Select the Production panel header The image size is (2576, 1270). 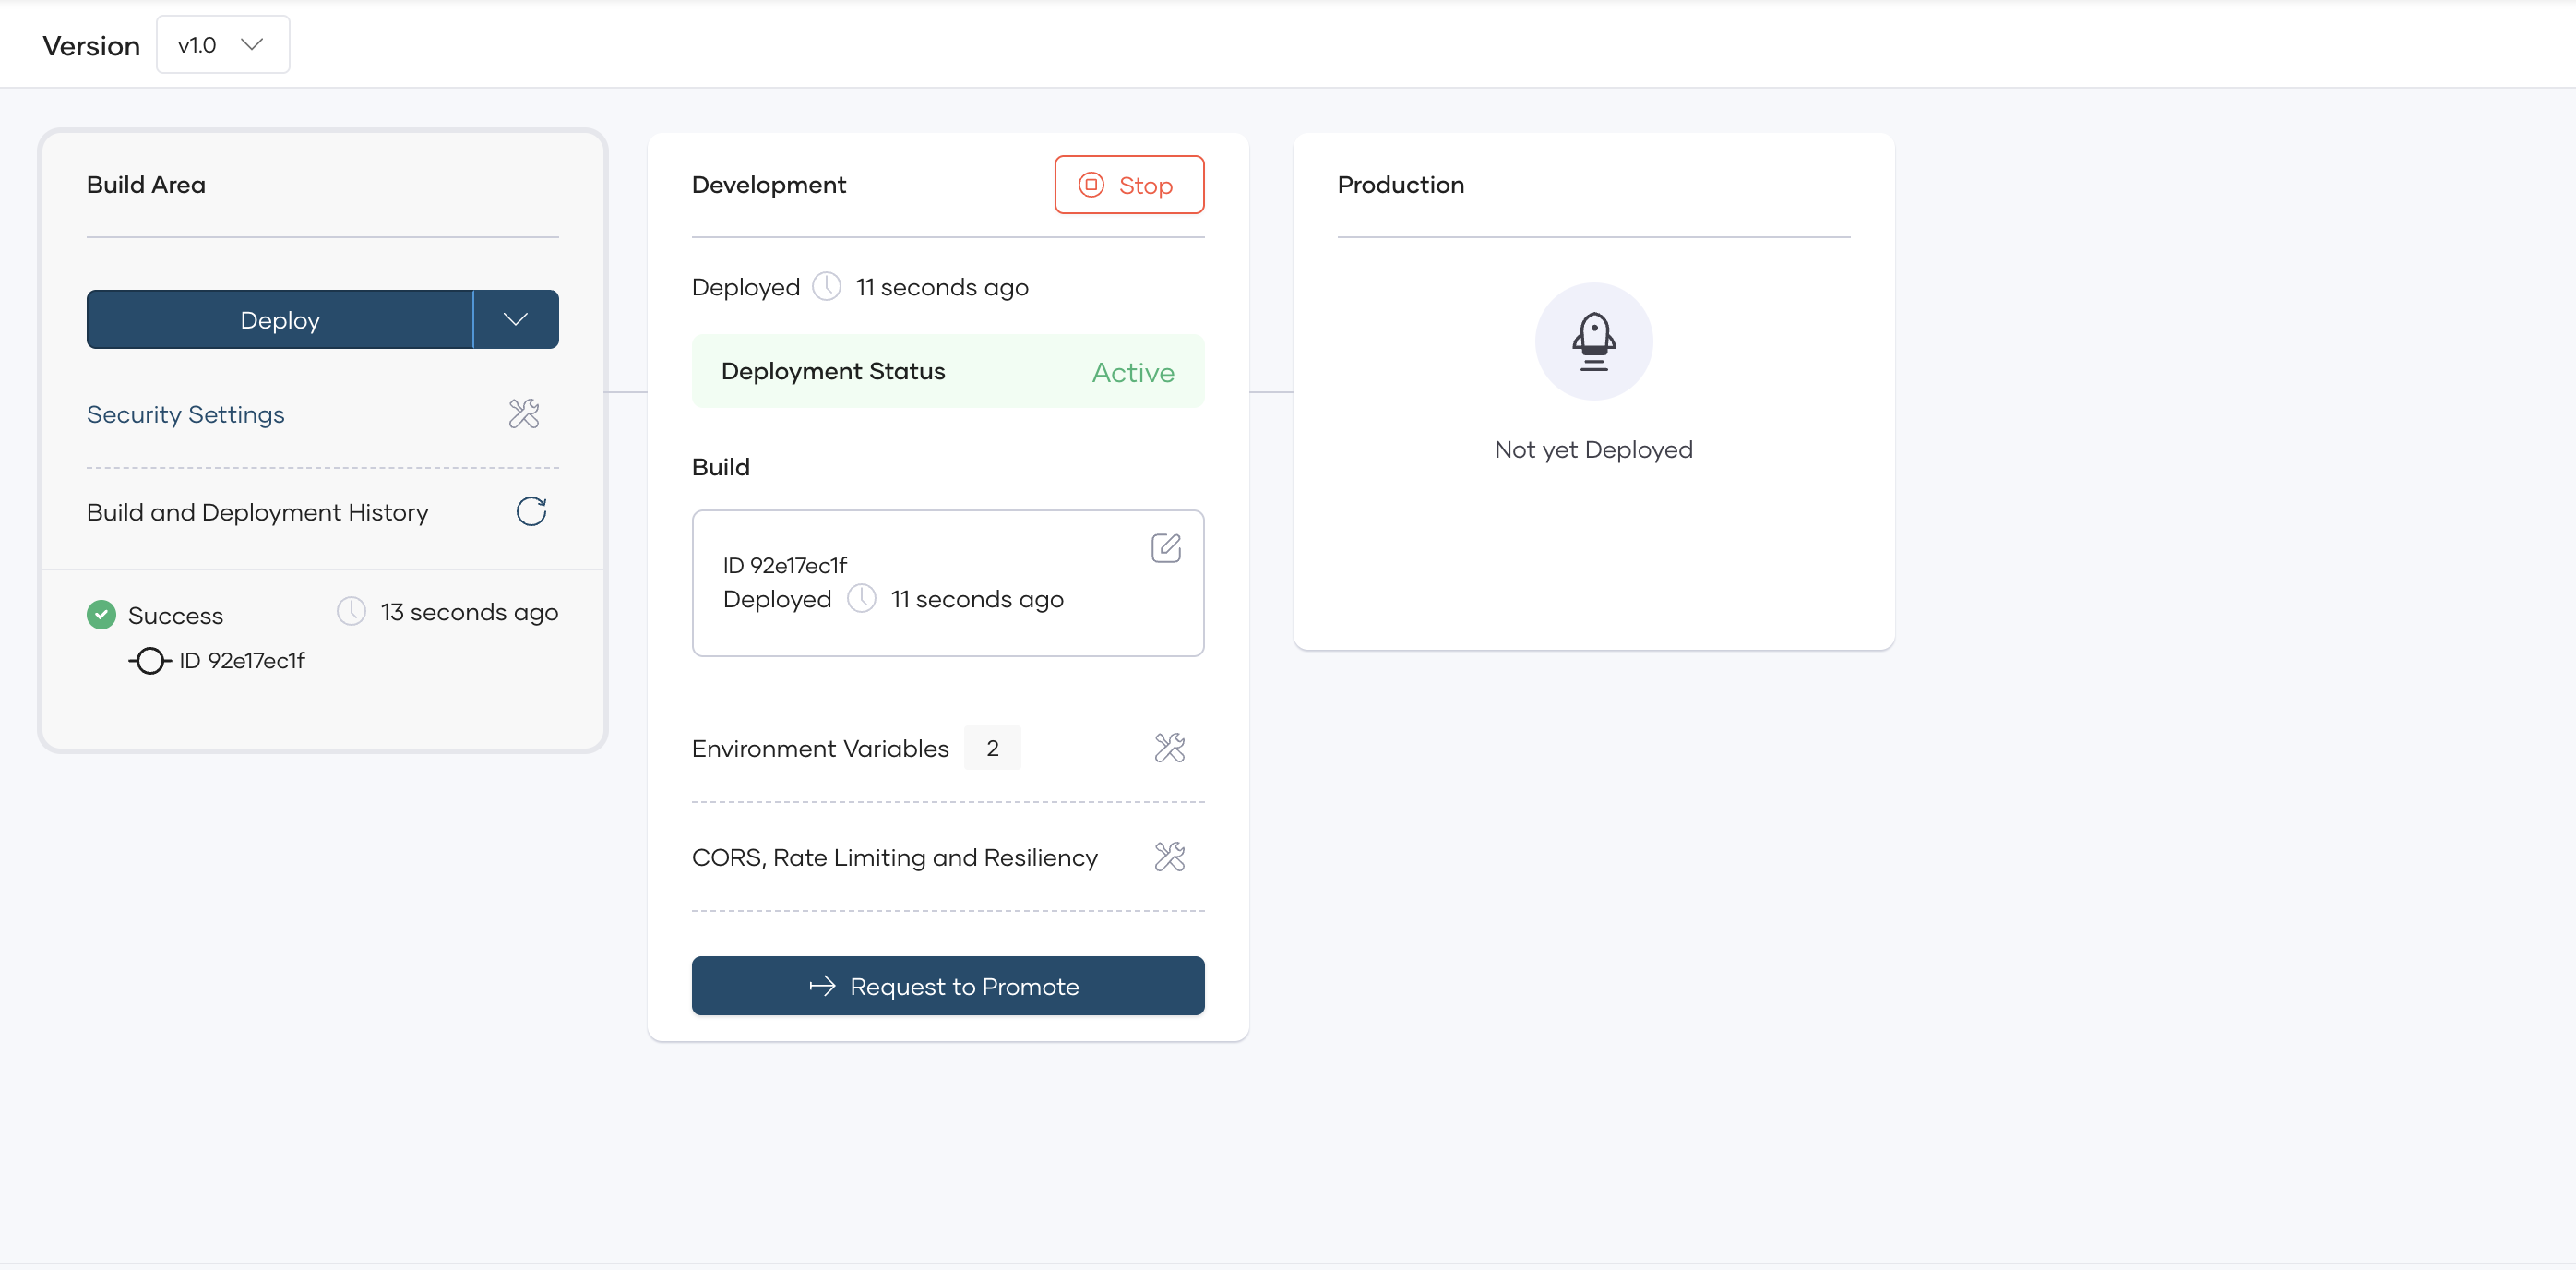click(1400, 184)
